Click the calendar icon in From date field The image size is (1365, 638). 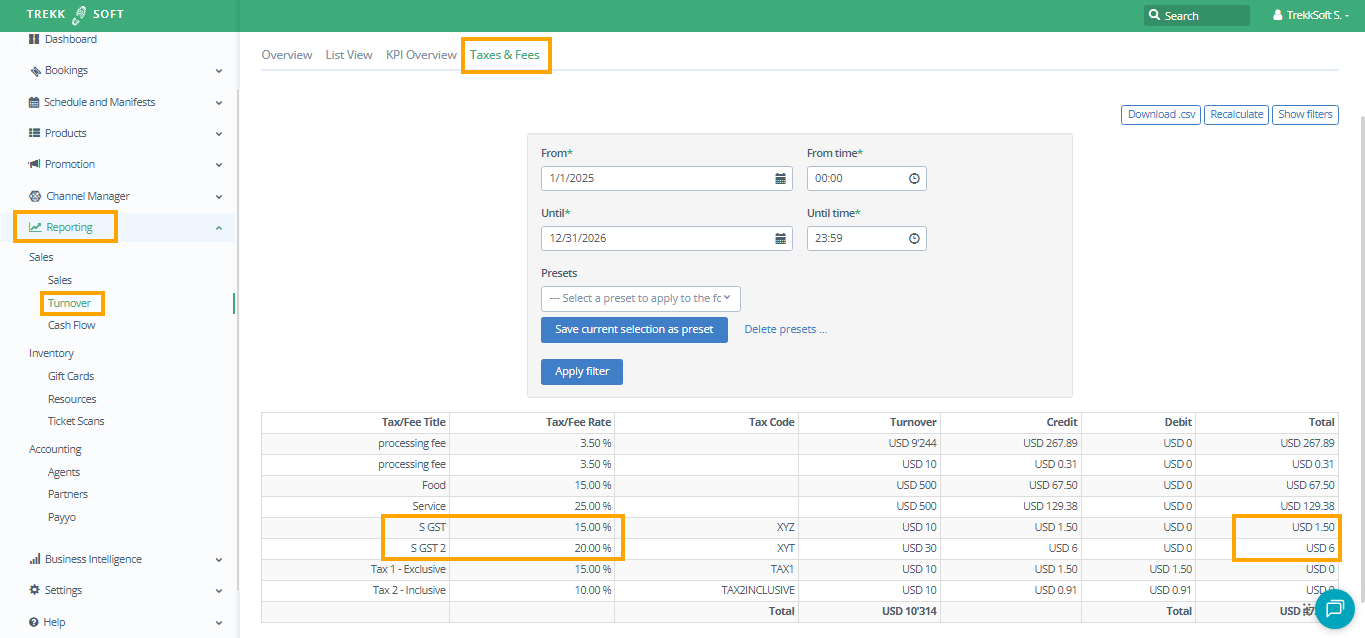click(780, 179)
